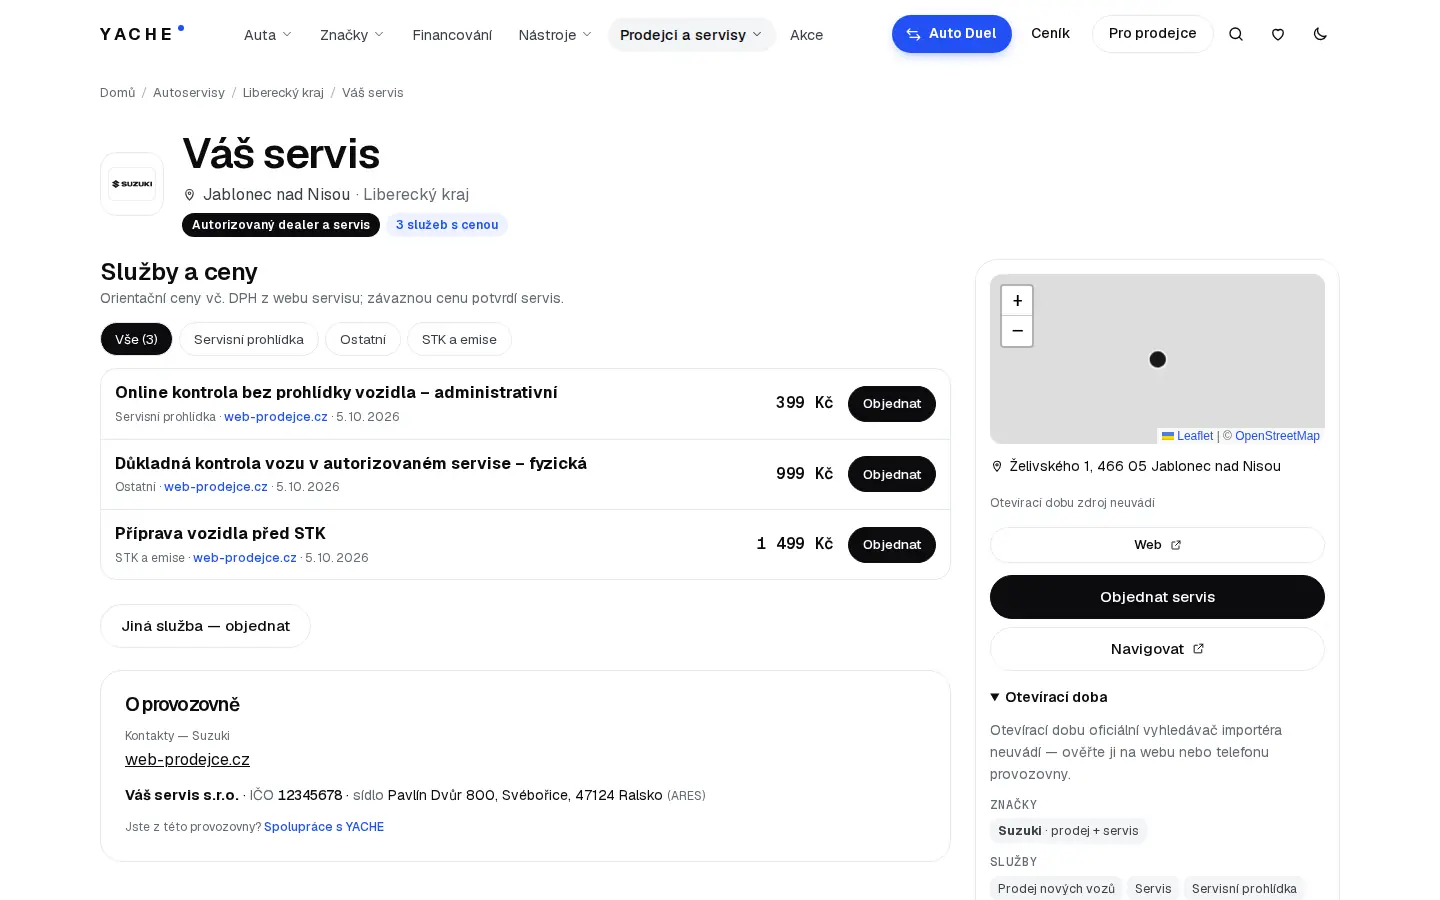The width and height of the screenshot is (1440, 900).
Task: Open favorites heart icon
Action: point(1278,34)
